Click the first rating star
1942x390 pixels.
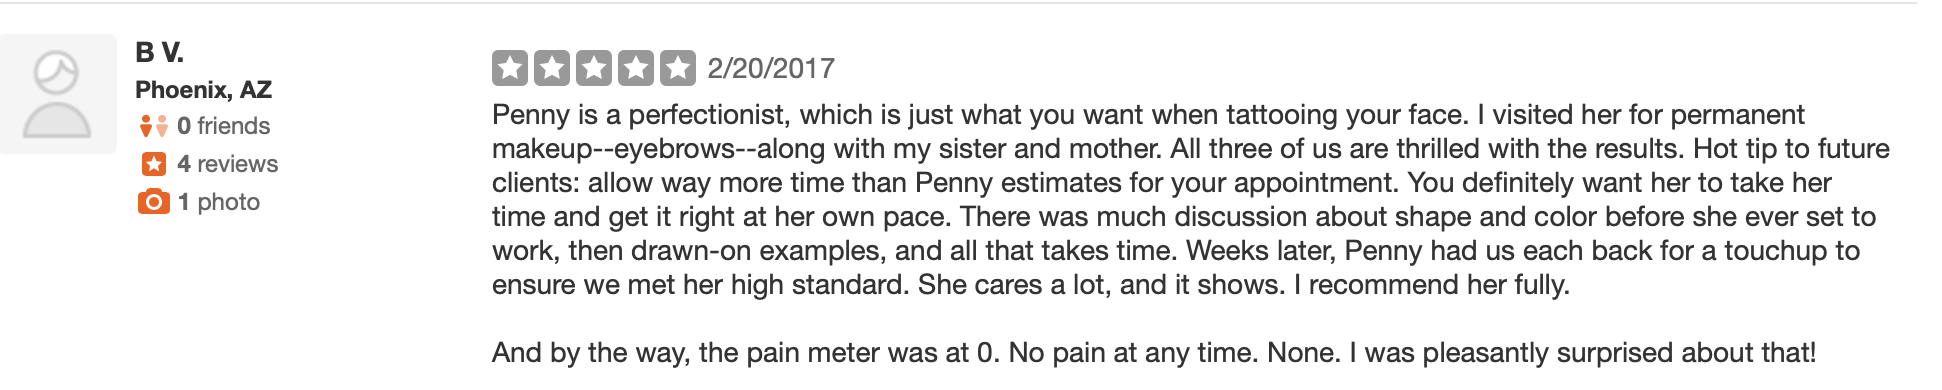tap(510, 68)
